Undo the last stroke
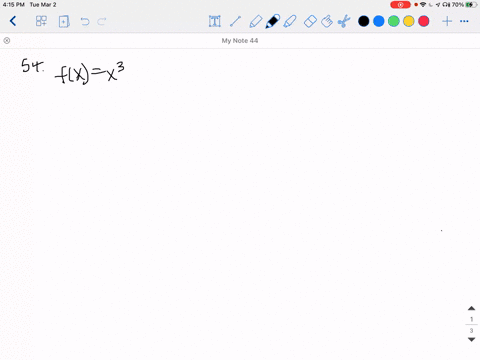 [85, 22]
